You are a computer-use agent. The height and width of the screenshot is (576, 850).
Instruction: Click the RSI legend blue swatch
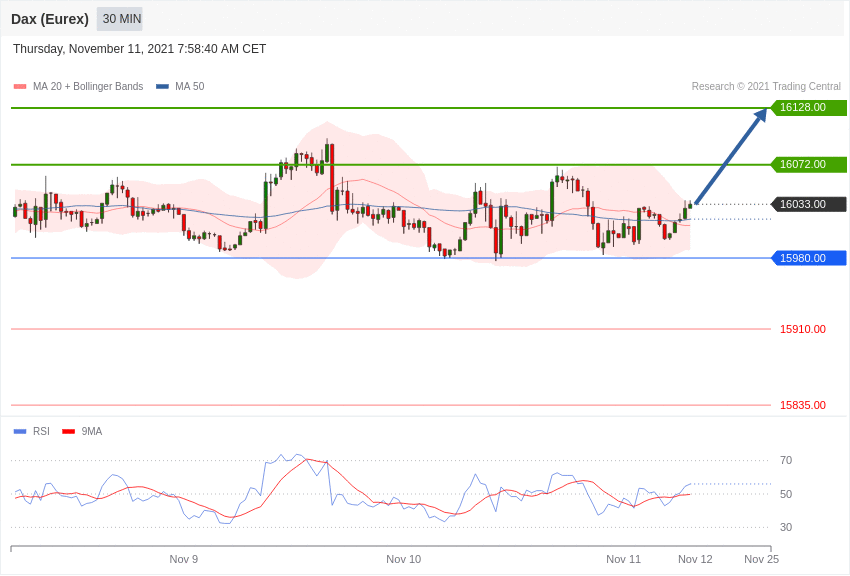click(x=20, y=431)
